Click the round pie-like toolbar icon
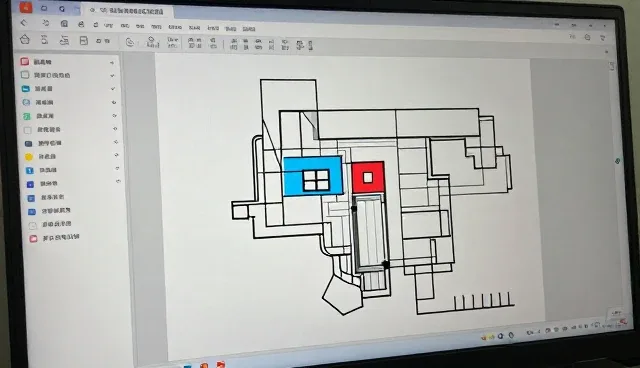Image resolution: width=640 pixels, height=368 pixels. [x=130, y=42]
